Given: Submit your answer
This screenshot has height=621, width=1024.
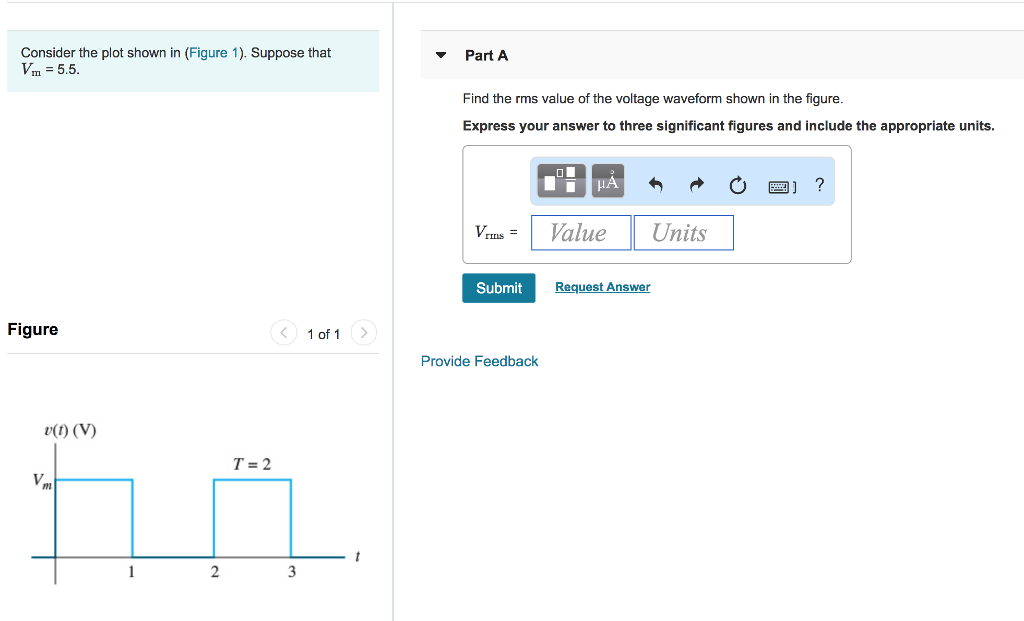Looking at the screenshot, I should click(498, 288).
